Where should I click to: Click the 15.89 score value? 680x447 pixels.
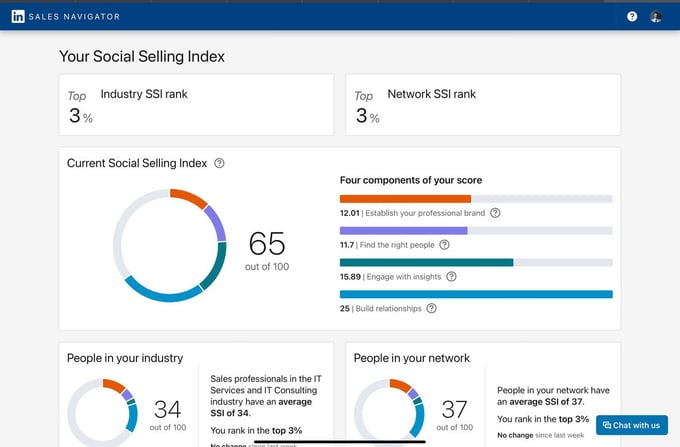[x=350, y=277]
